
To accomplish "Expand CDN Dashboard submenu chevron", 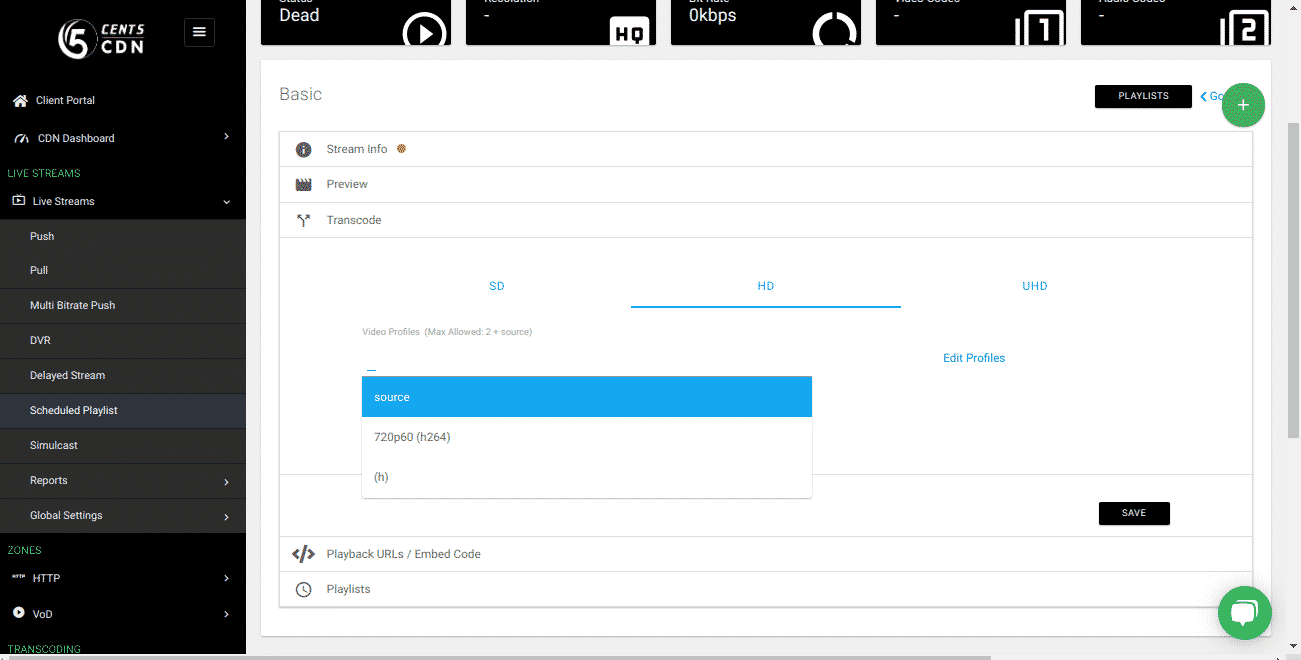I will click(226, 137).
